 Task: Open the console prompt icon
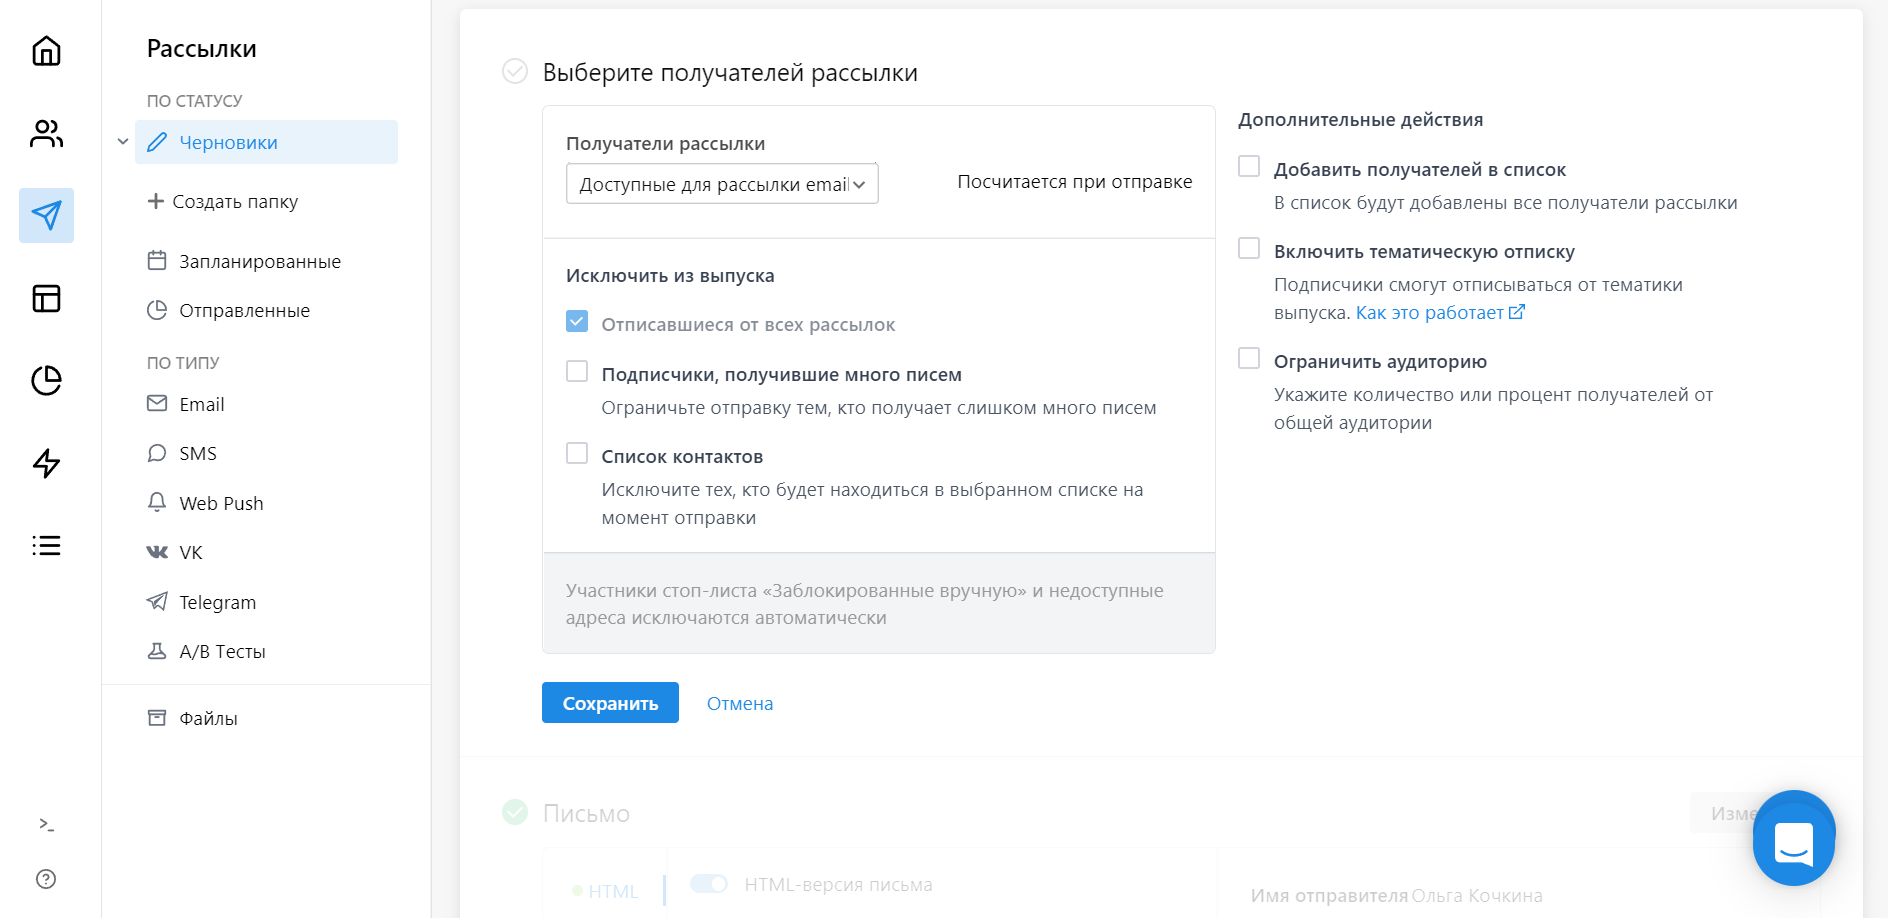coord(46,824)
